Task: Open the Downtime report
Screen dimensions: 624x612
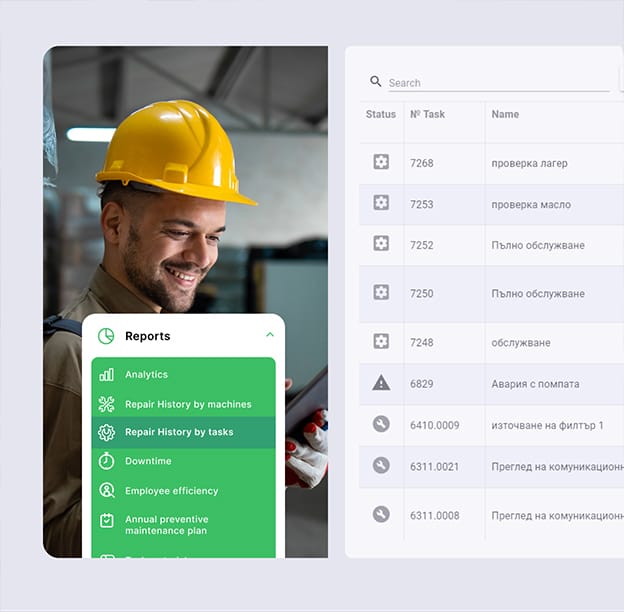Action: pos(148,461)
